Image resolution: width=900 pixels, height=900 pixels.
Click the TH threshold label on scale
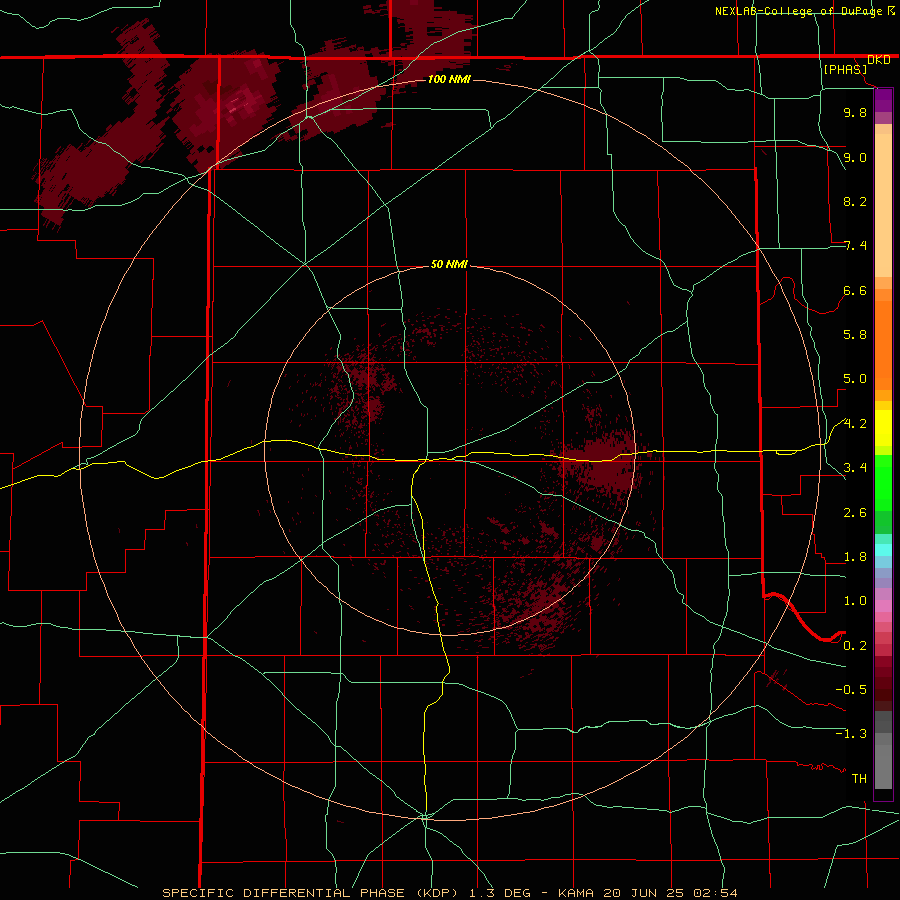859,779
